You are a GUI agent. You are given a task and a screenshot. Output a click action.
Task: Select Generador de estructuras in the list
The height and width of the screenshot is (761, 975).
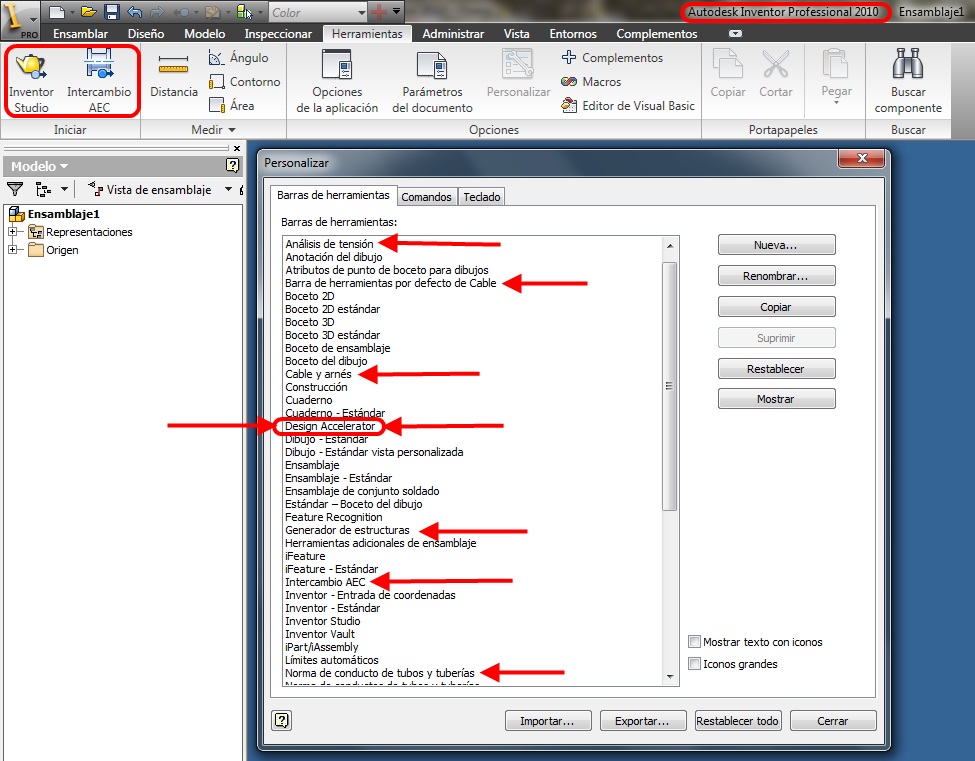pos(347,530)
